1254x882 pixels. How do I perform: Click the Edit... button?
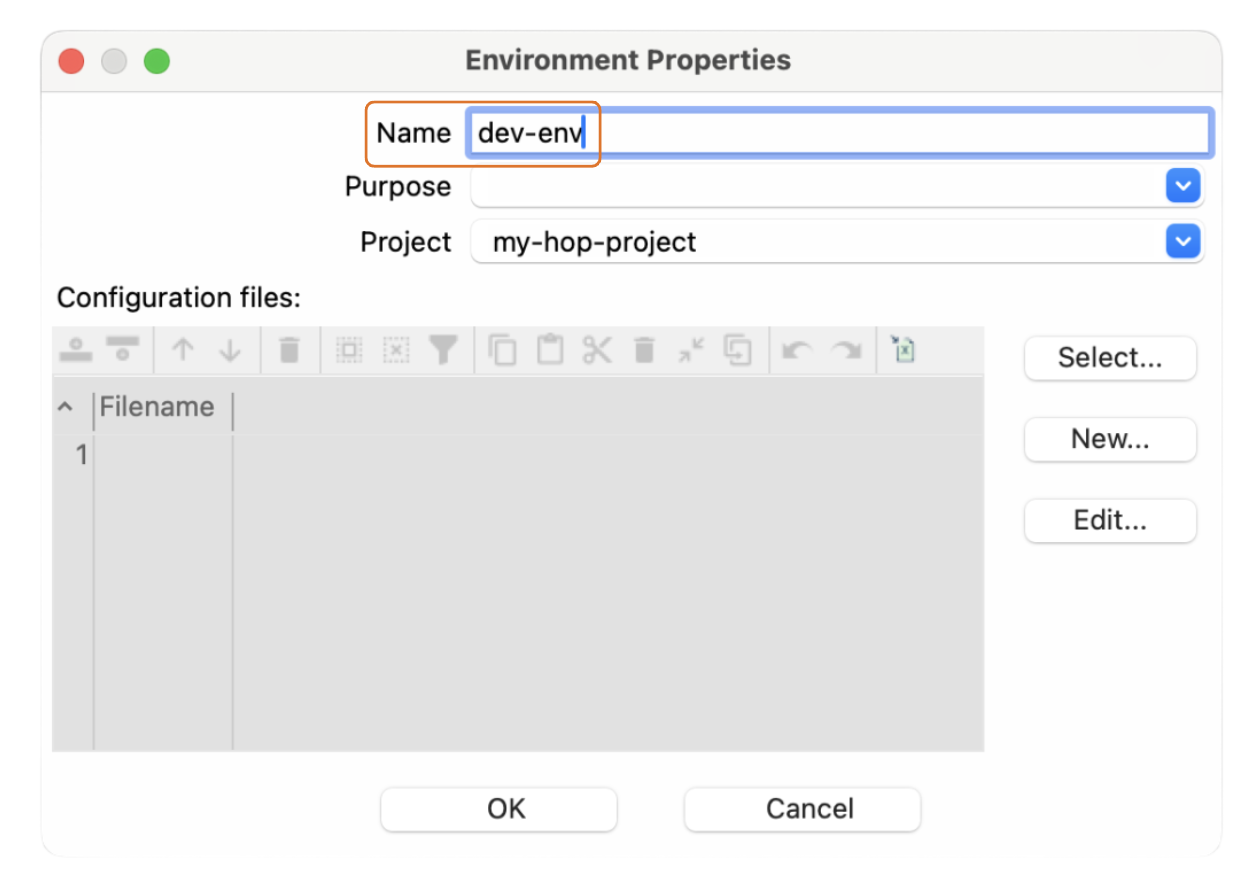[x=1110, y=521]
